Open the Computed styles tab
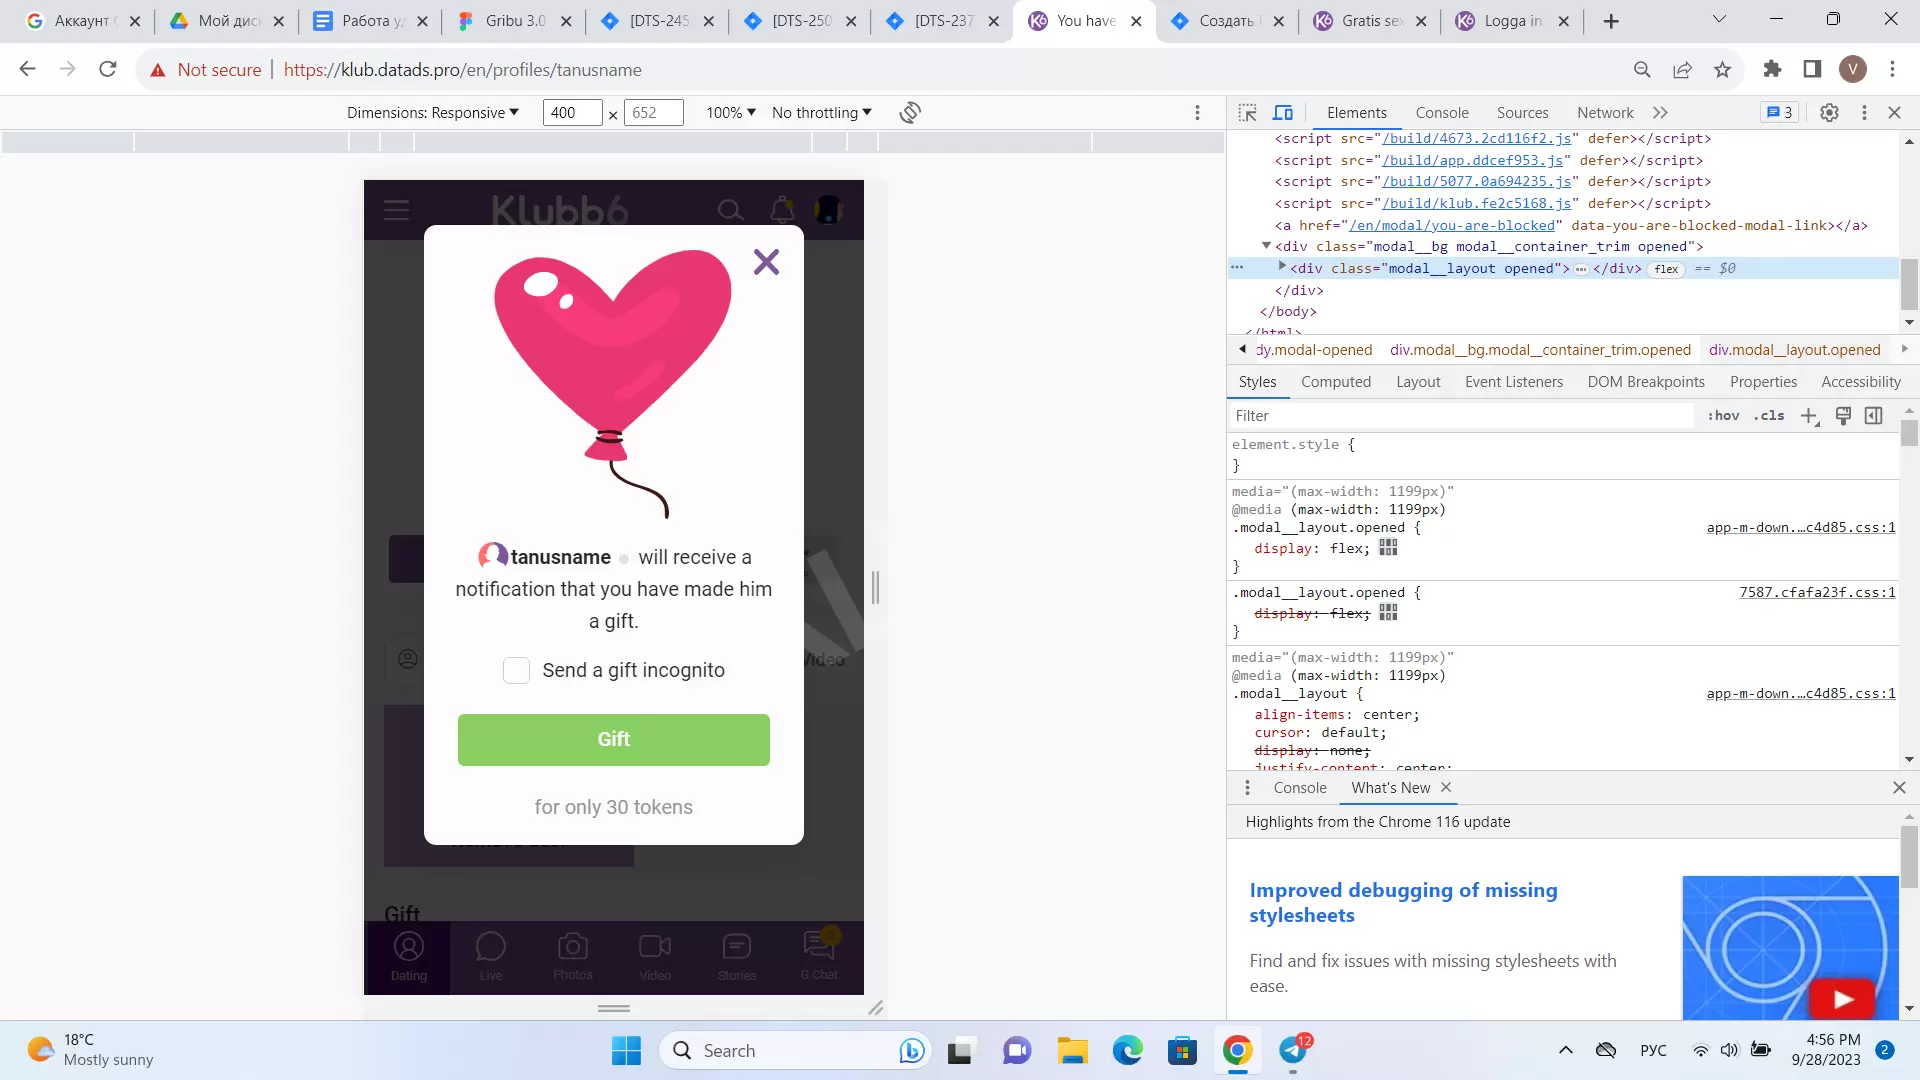Screen dimensions: 1920x1080 1335,382
